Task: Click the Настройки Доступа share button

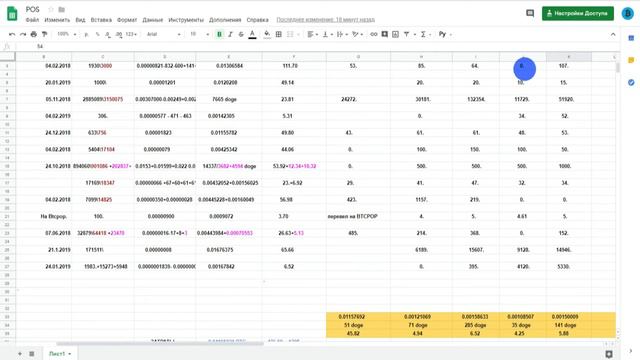Action: [578, 13]
